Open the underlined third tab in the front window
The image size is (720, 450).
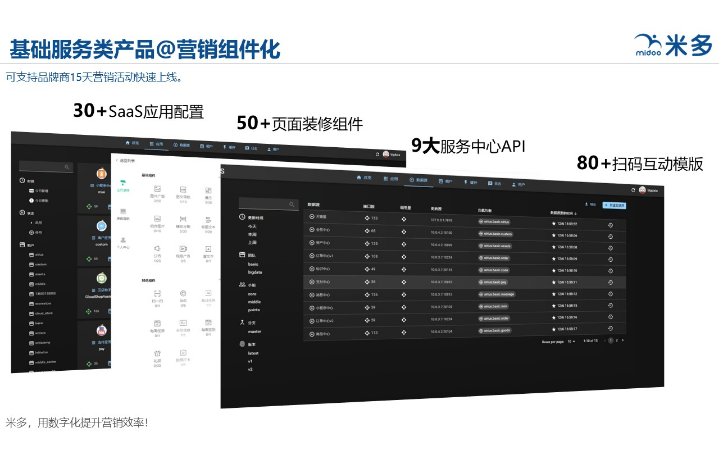pyautogui.click(x=418, y=180)
